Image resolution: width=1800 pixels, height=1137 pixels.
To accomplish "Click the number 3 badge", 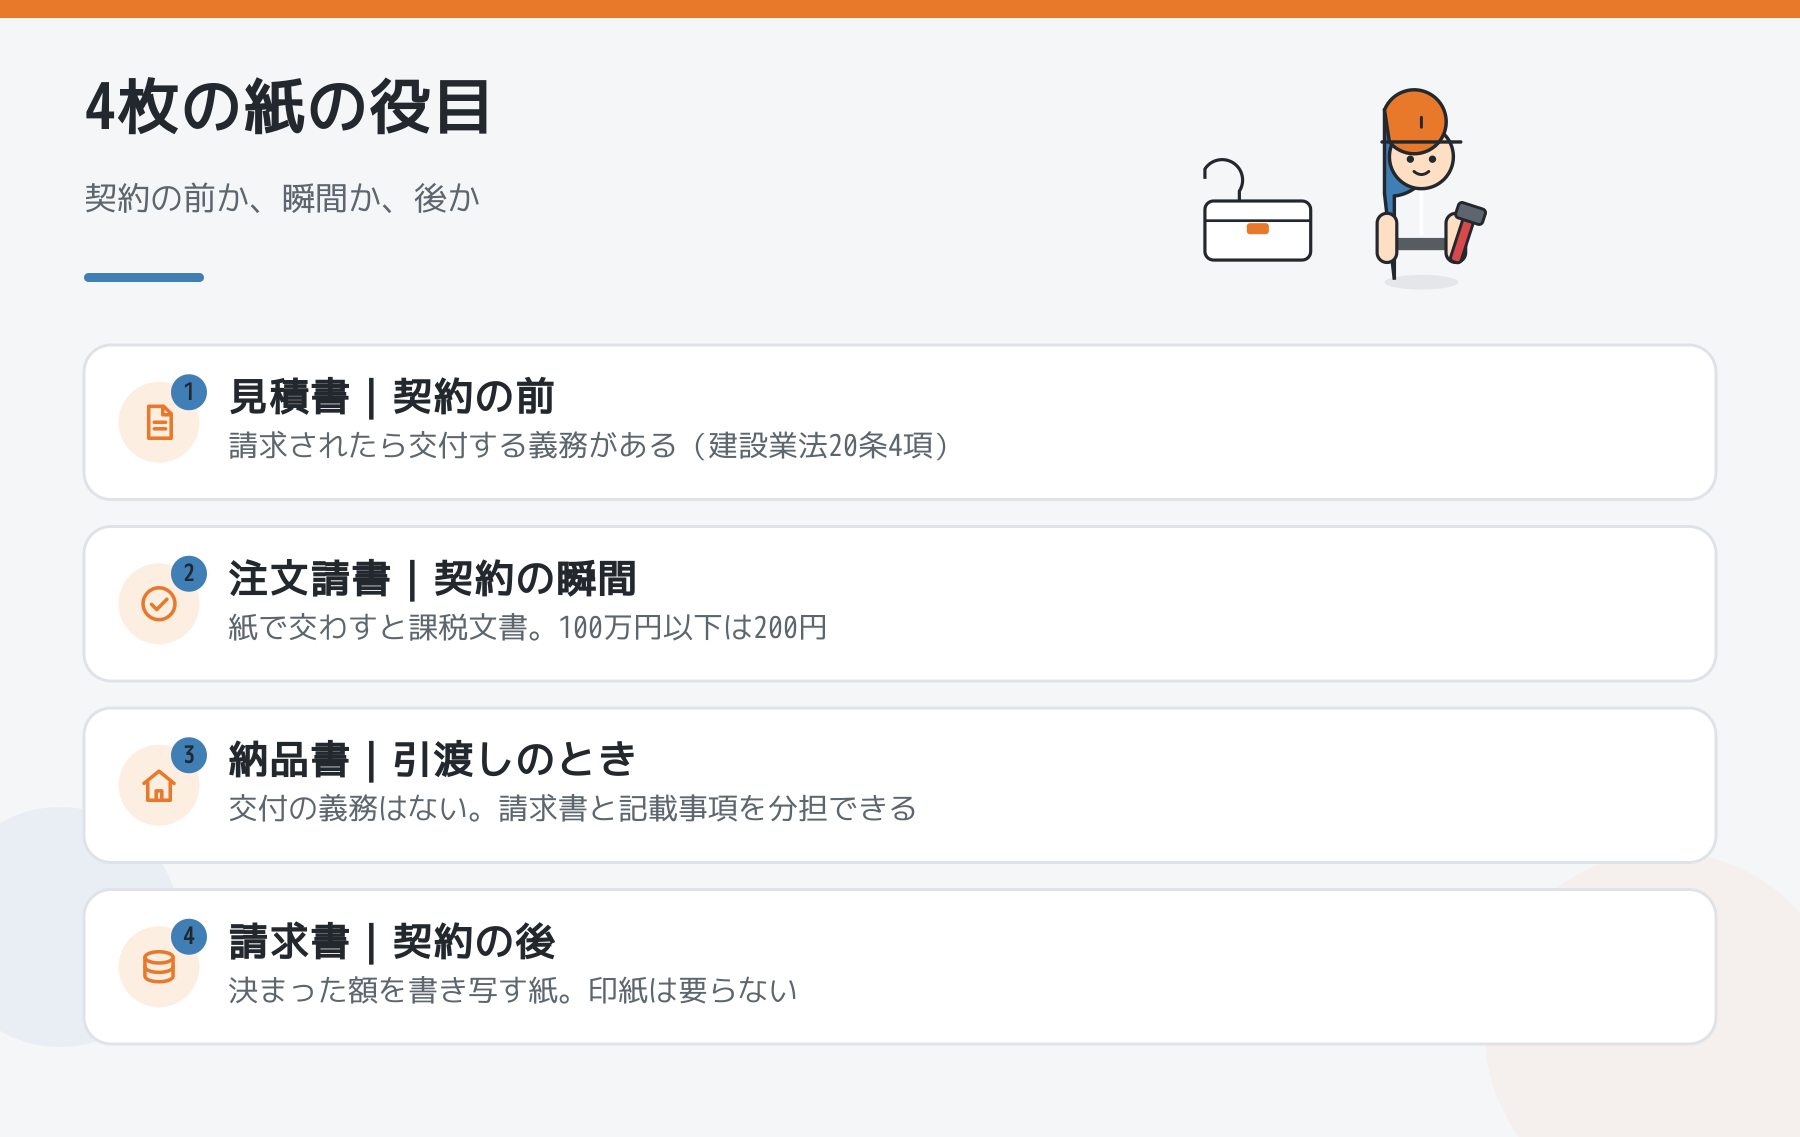I will 189,755.
